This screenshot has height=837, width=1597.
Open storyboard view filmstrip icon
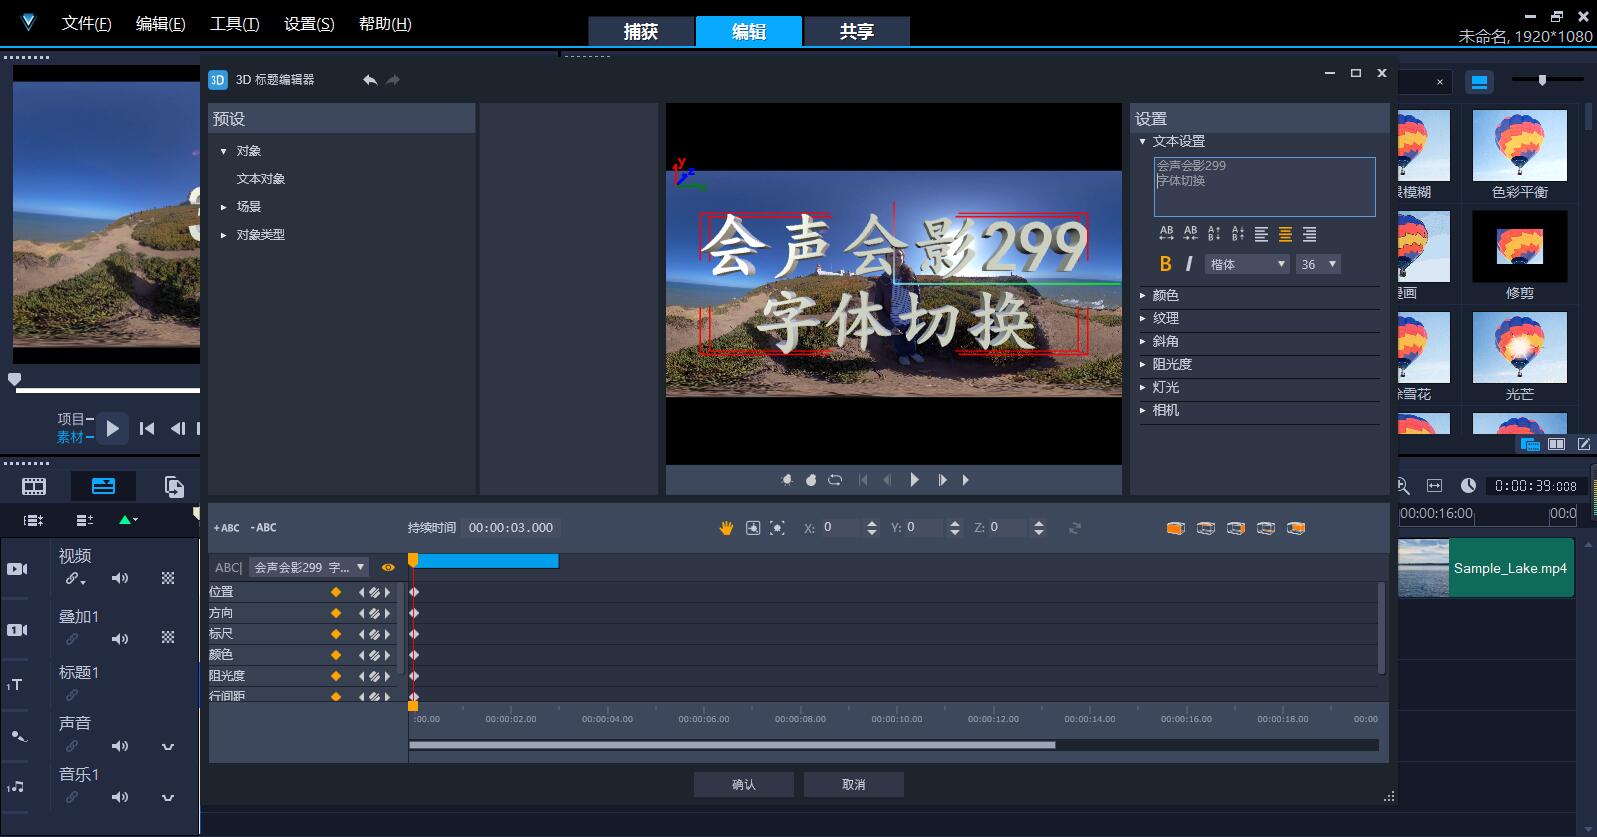[x=34, y=487]
